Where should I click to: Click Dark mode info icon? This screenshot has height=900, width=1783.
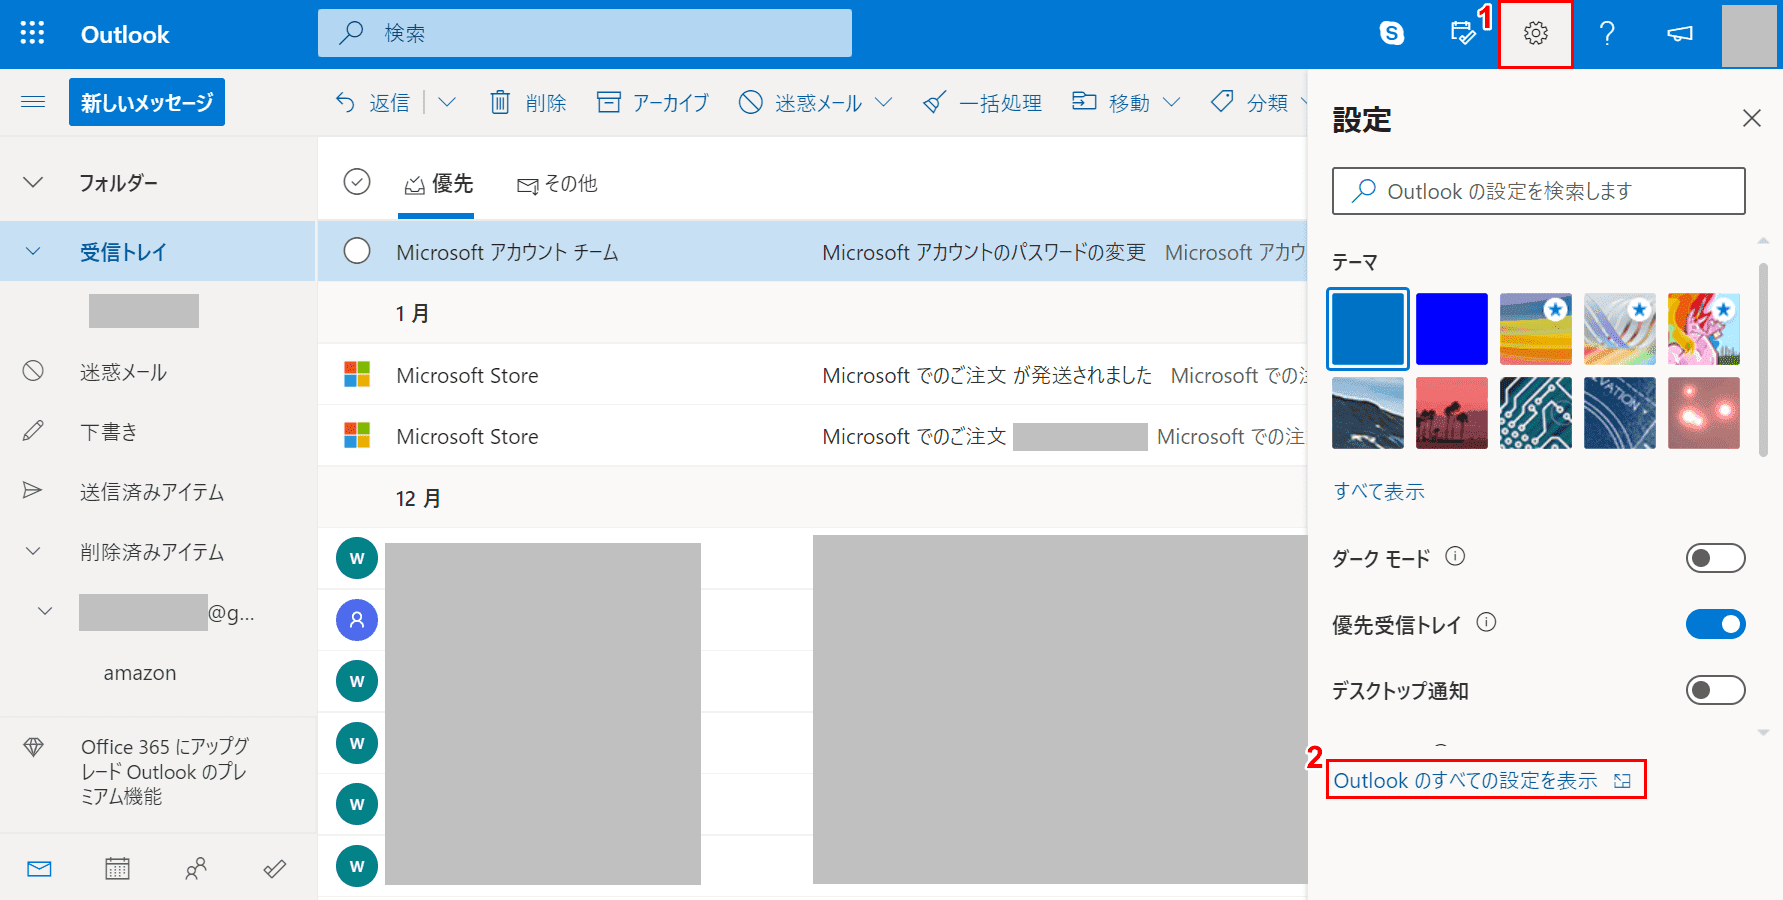pyautogui.click(x=1456, y=556)
